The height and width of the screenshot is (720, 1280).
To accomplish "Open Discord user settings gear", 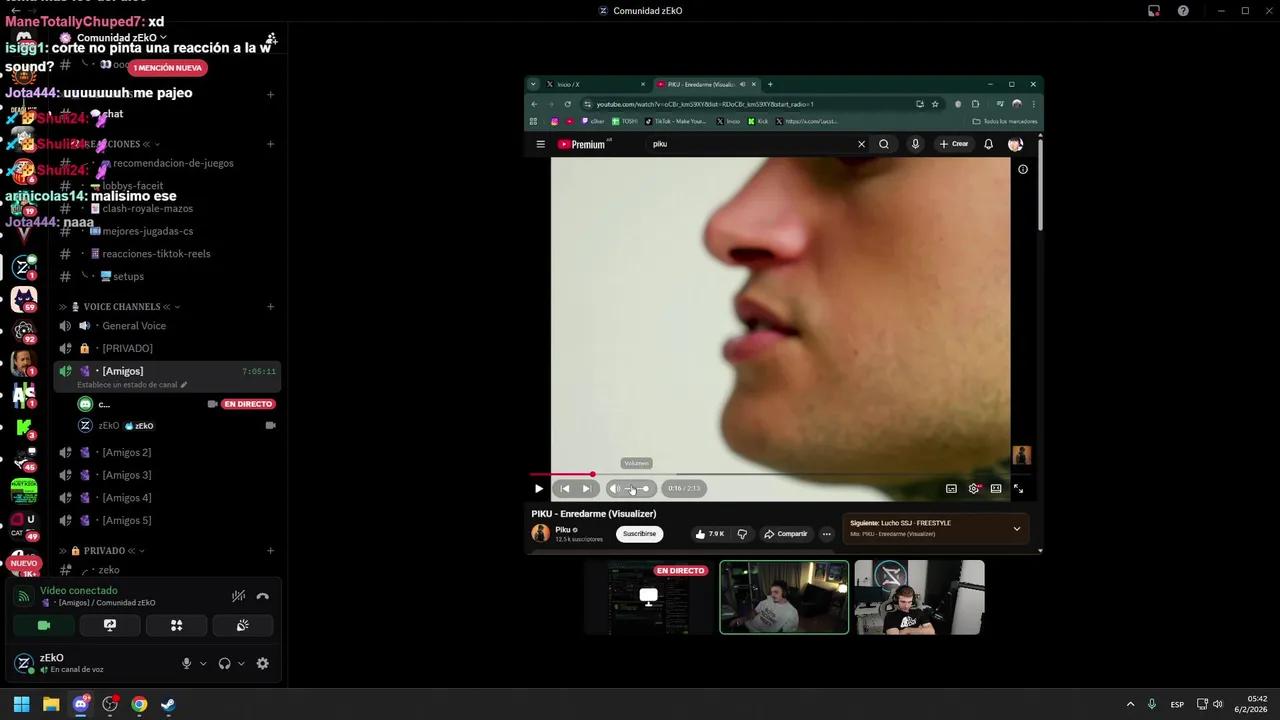I will (262, 663).
